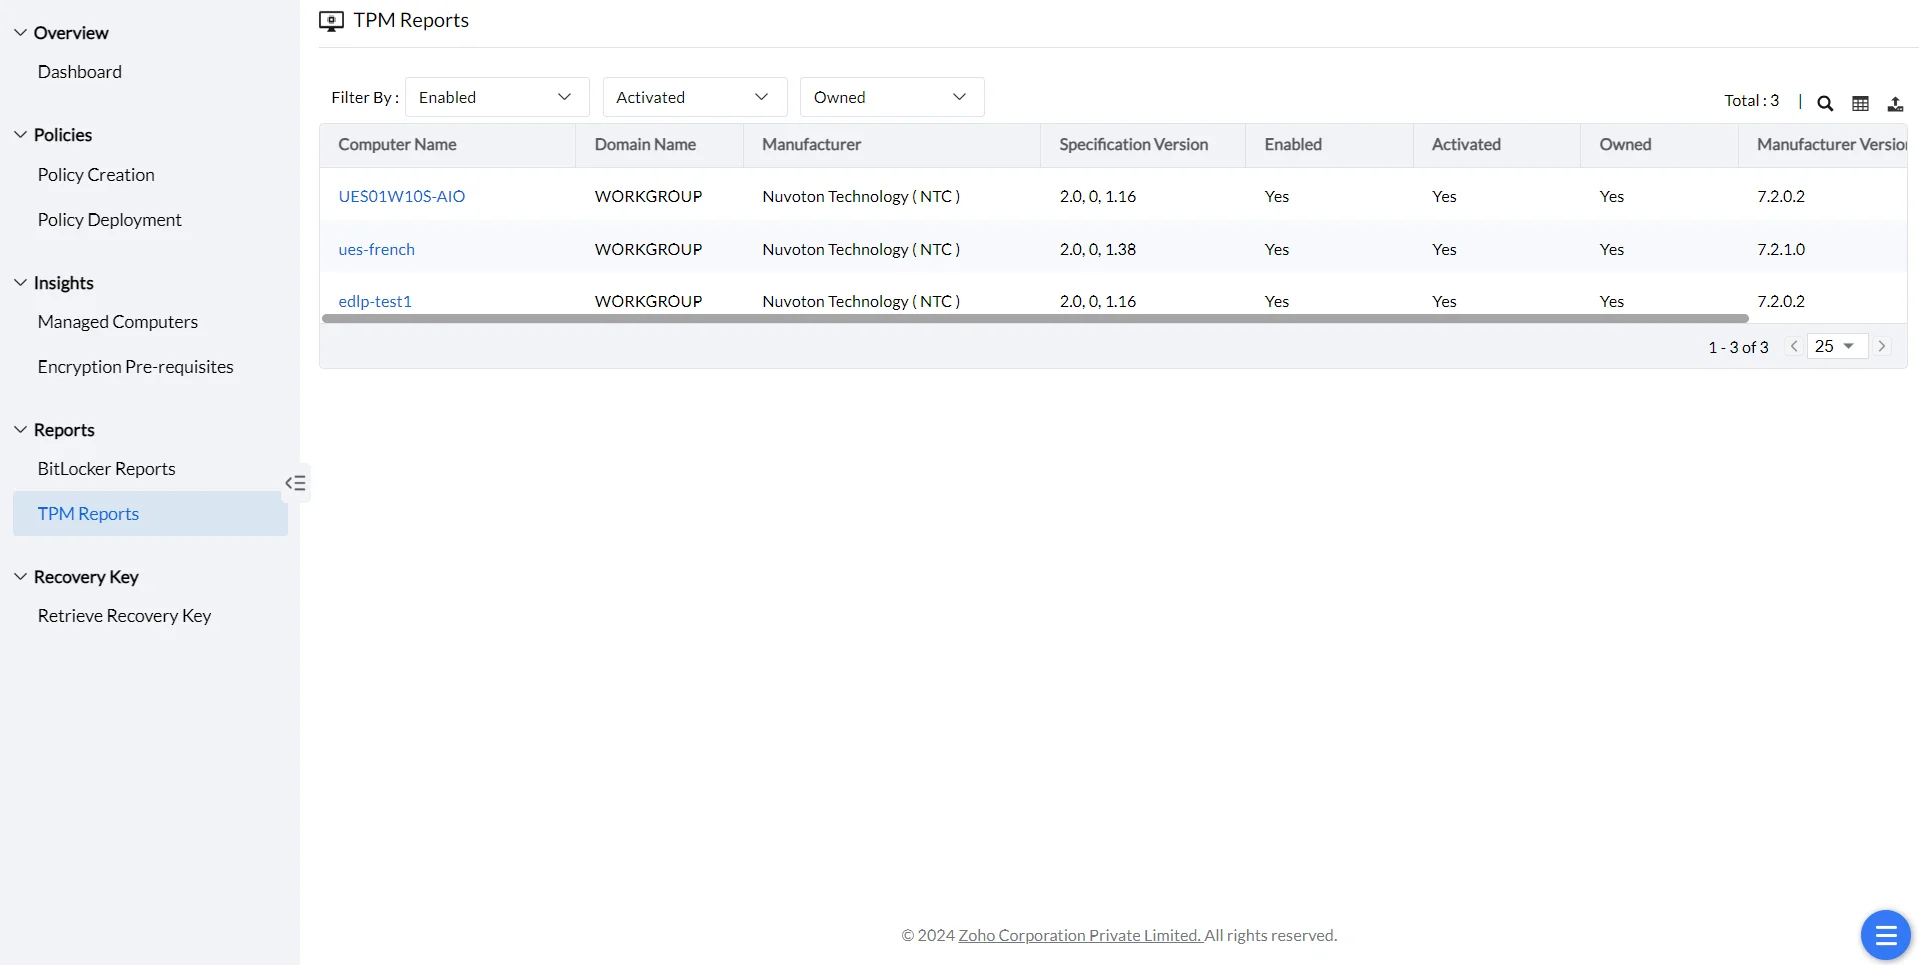Open the Owned filter dropdown
The height and width of the screenshot is (965, 1919).
click(x=892, y=97)
